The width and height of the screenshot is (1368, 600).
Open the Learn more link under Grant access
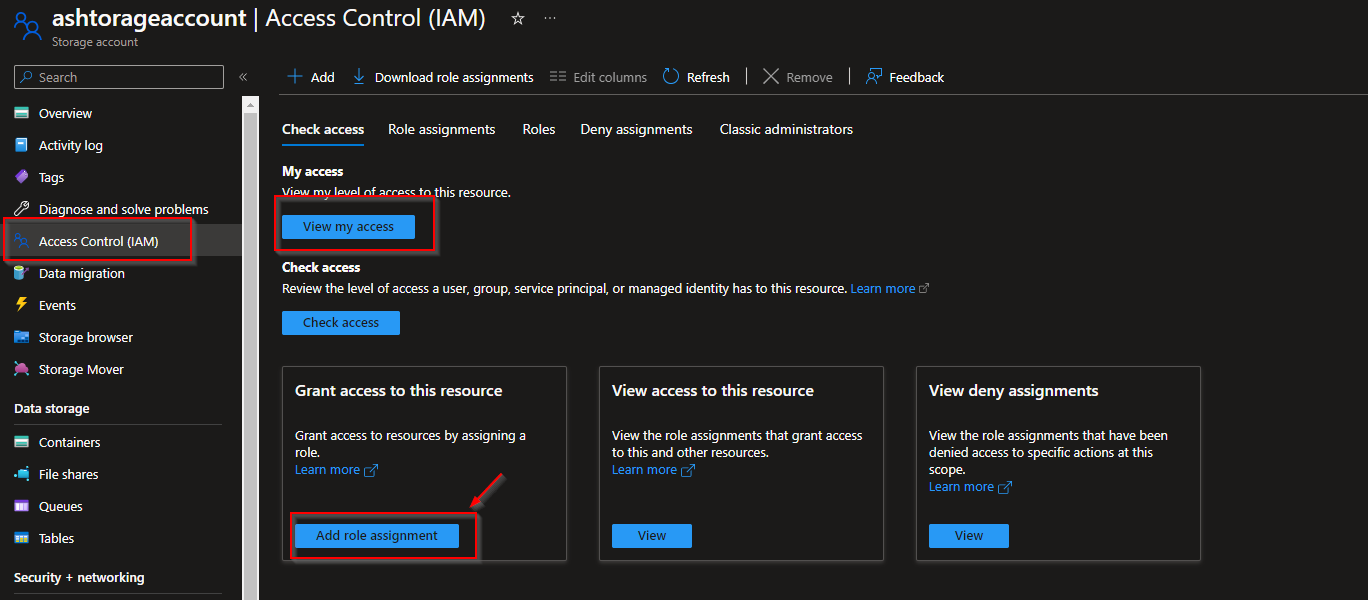coord(328,469)
